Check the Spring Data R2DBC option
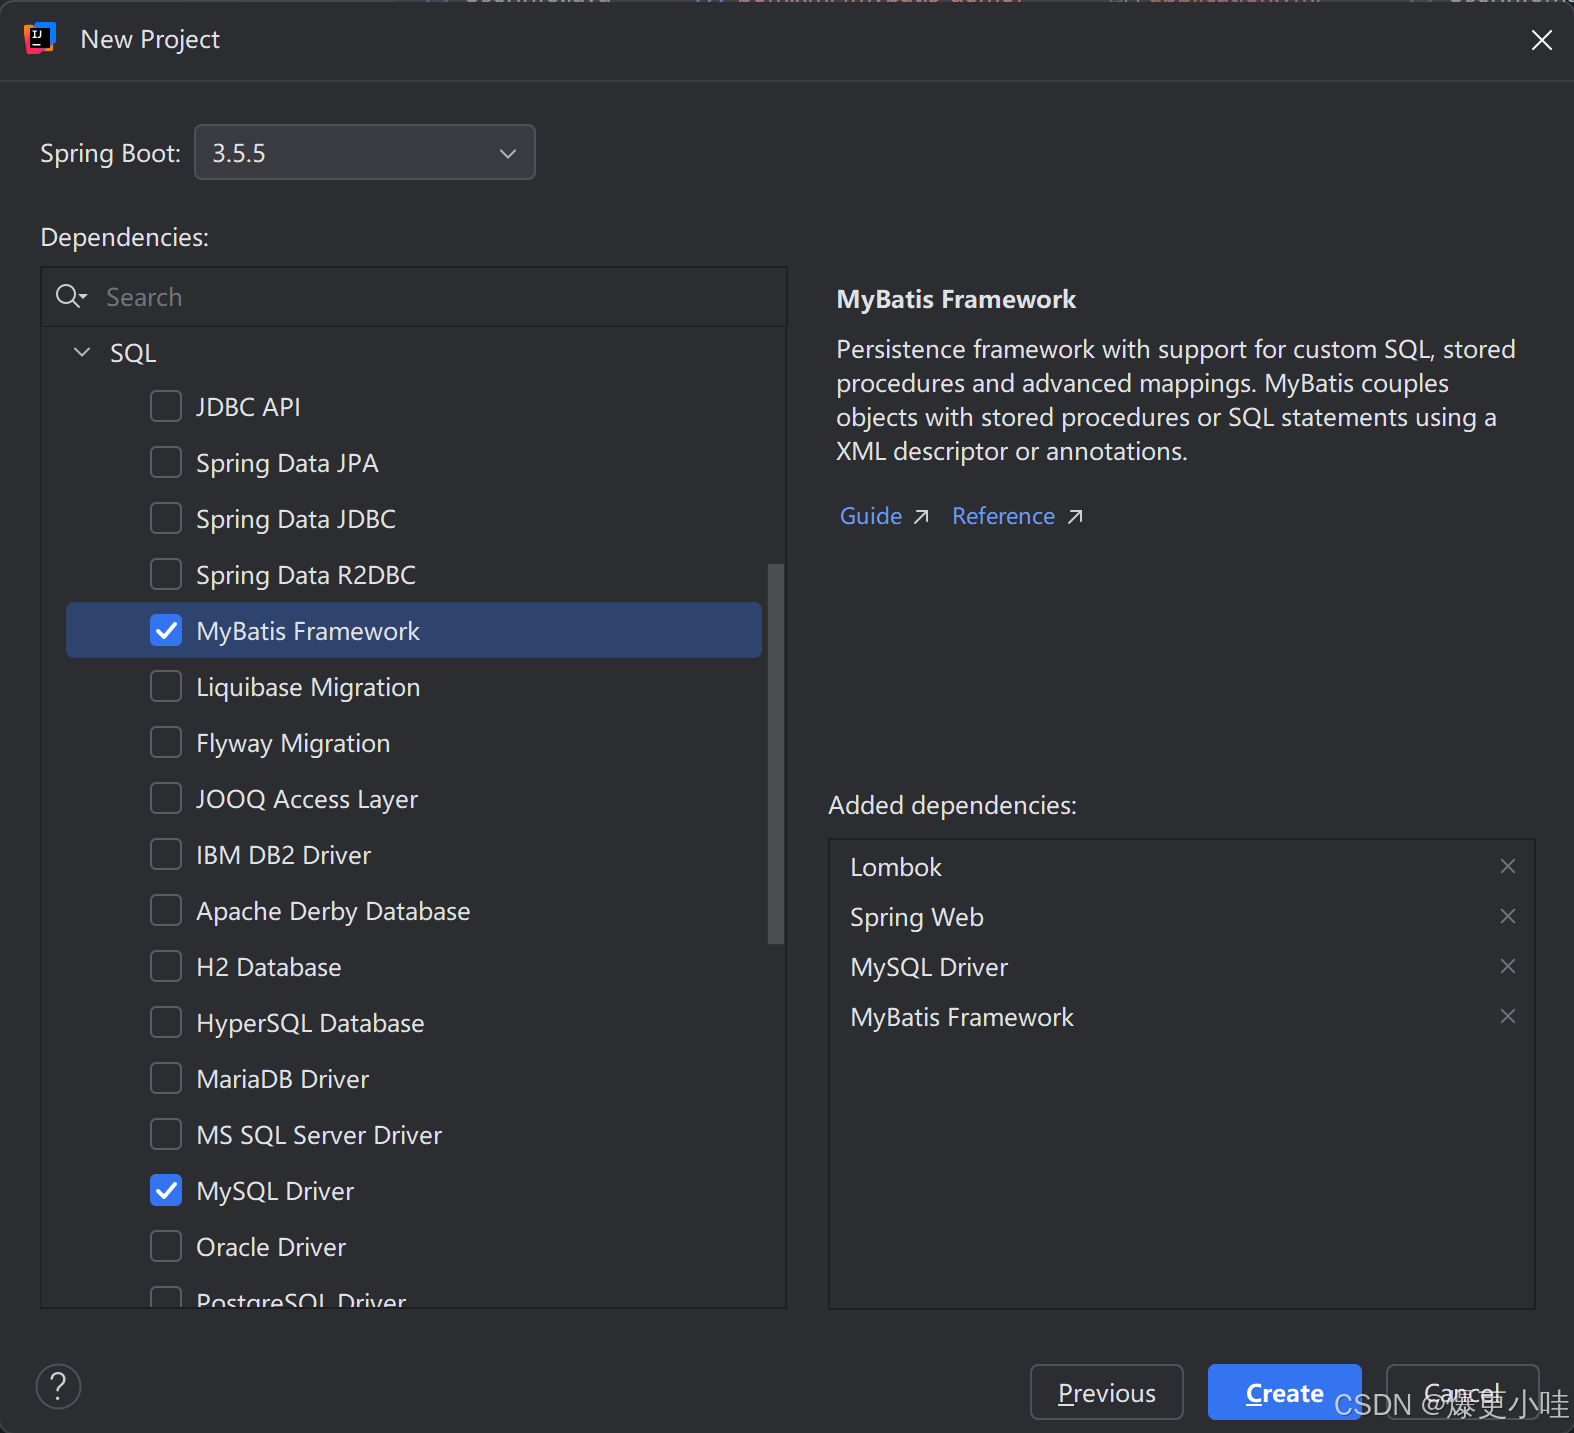Viewport: 1574px width, 1433px height. 166,574
